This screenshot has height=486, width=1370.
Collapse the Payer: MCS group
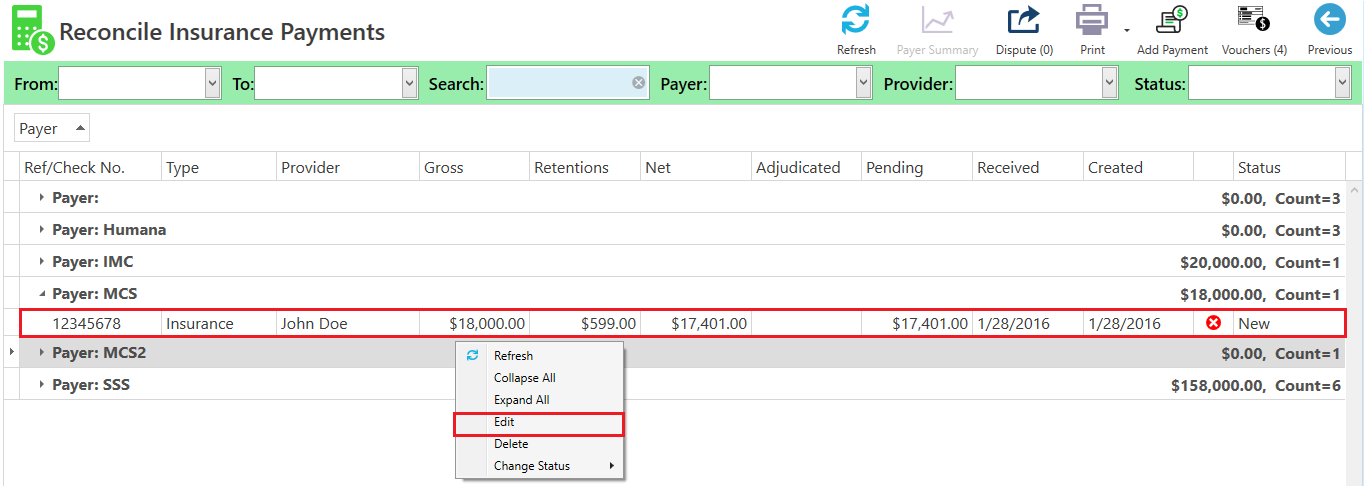pyautogui.click(x=42, y=294)
